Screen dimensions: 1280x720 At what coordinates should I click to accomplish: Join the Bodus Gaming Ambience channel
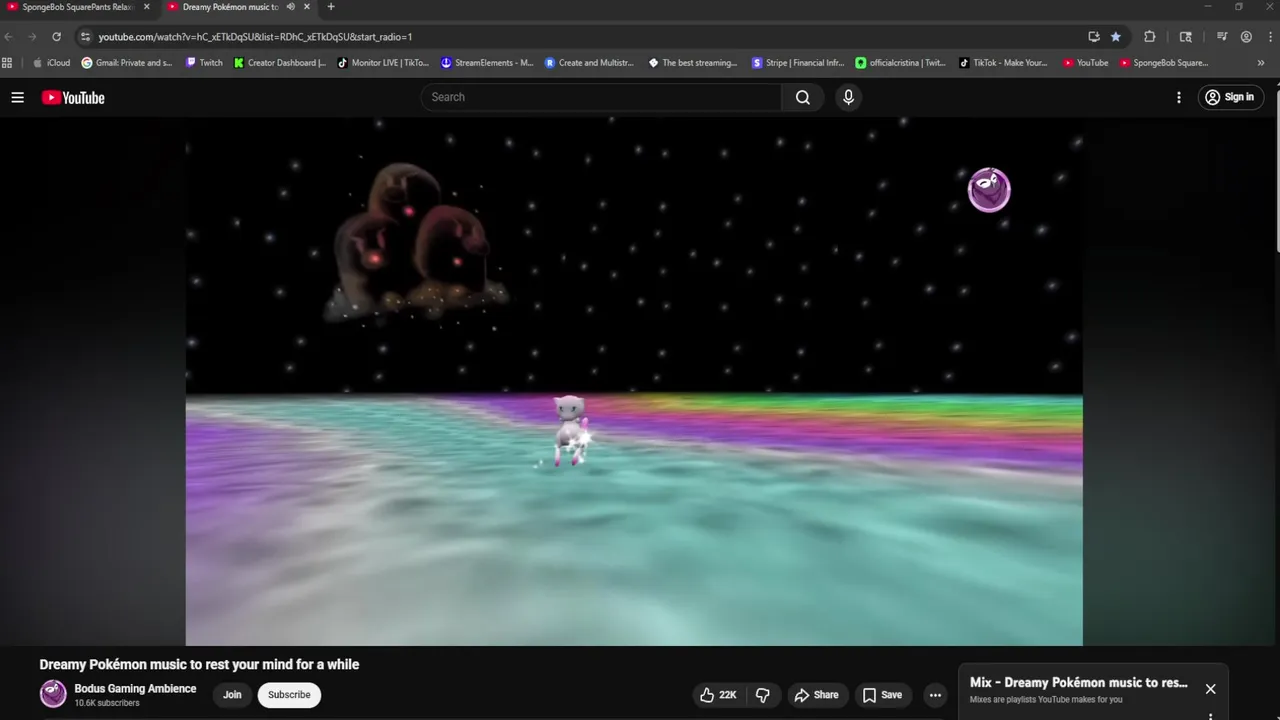click(x=232, y=695)
